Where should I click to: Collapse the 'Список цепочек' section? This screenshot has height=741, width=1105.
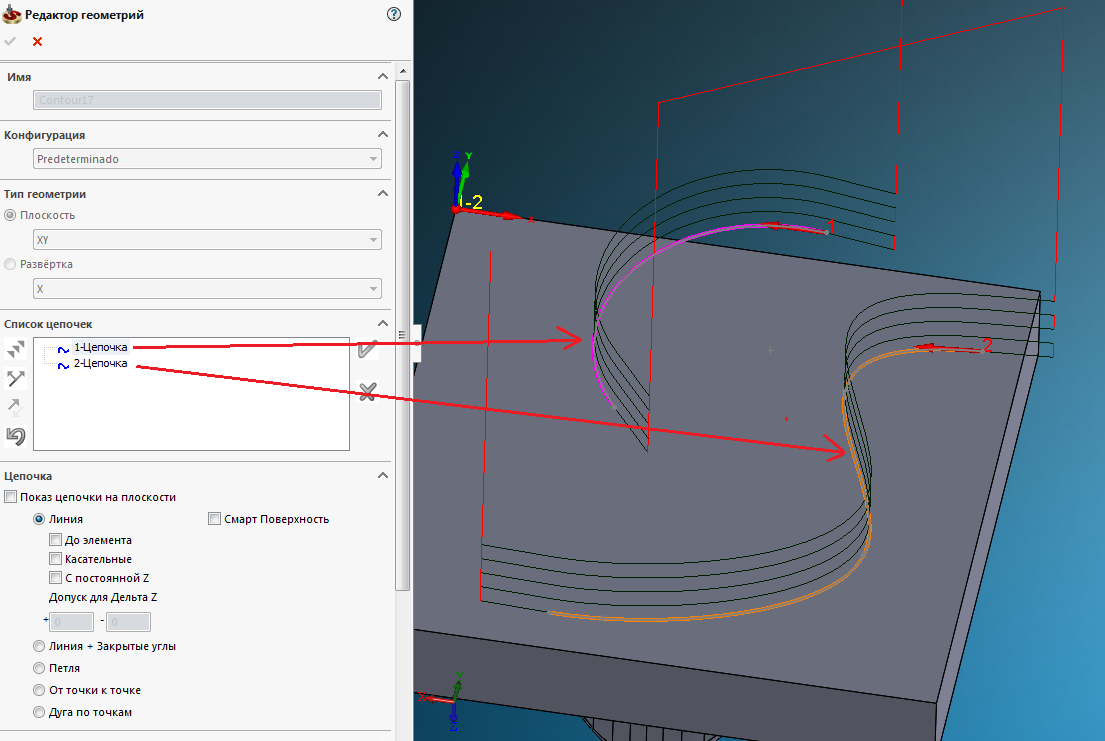click(x=381, y=324)
